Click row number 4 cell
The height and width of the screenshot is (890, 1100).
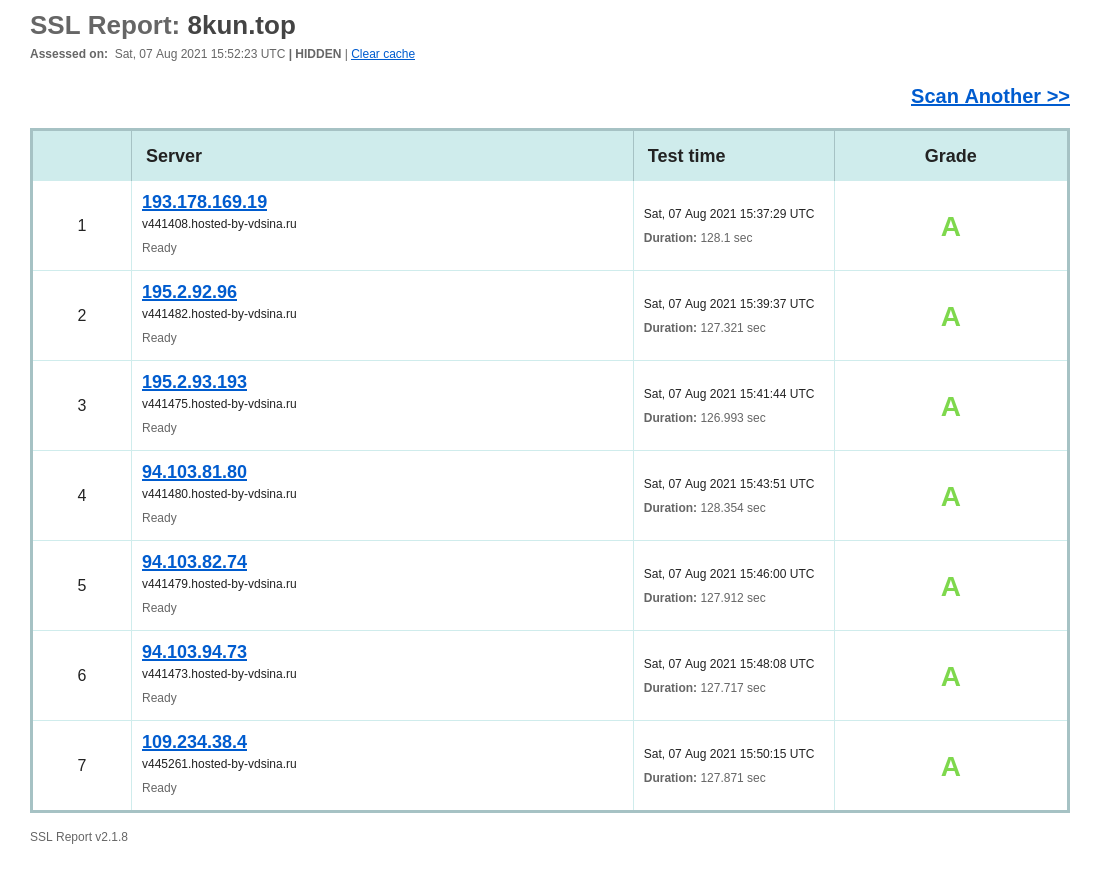coord(82,496)
